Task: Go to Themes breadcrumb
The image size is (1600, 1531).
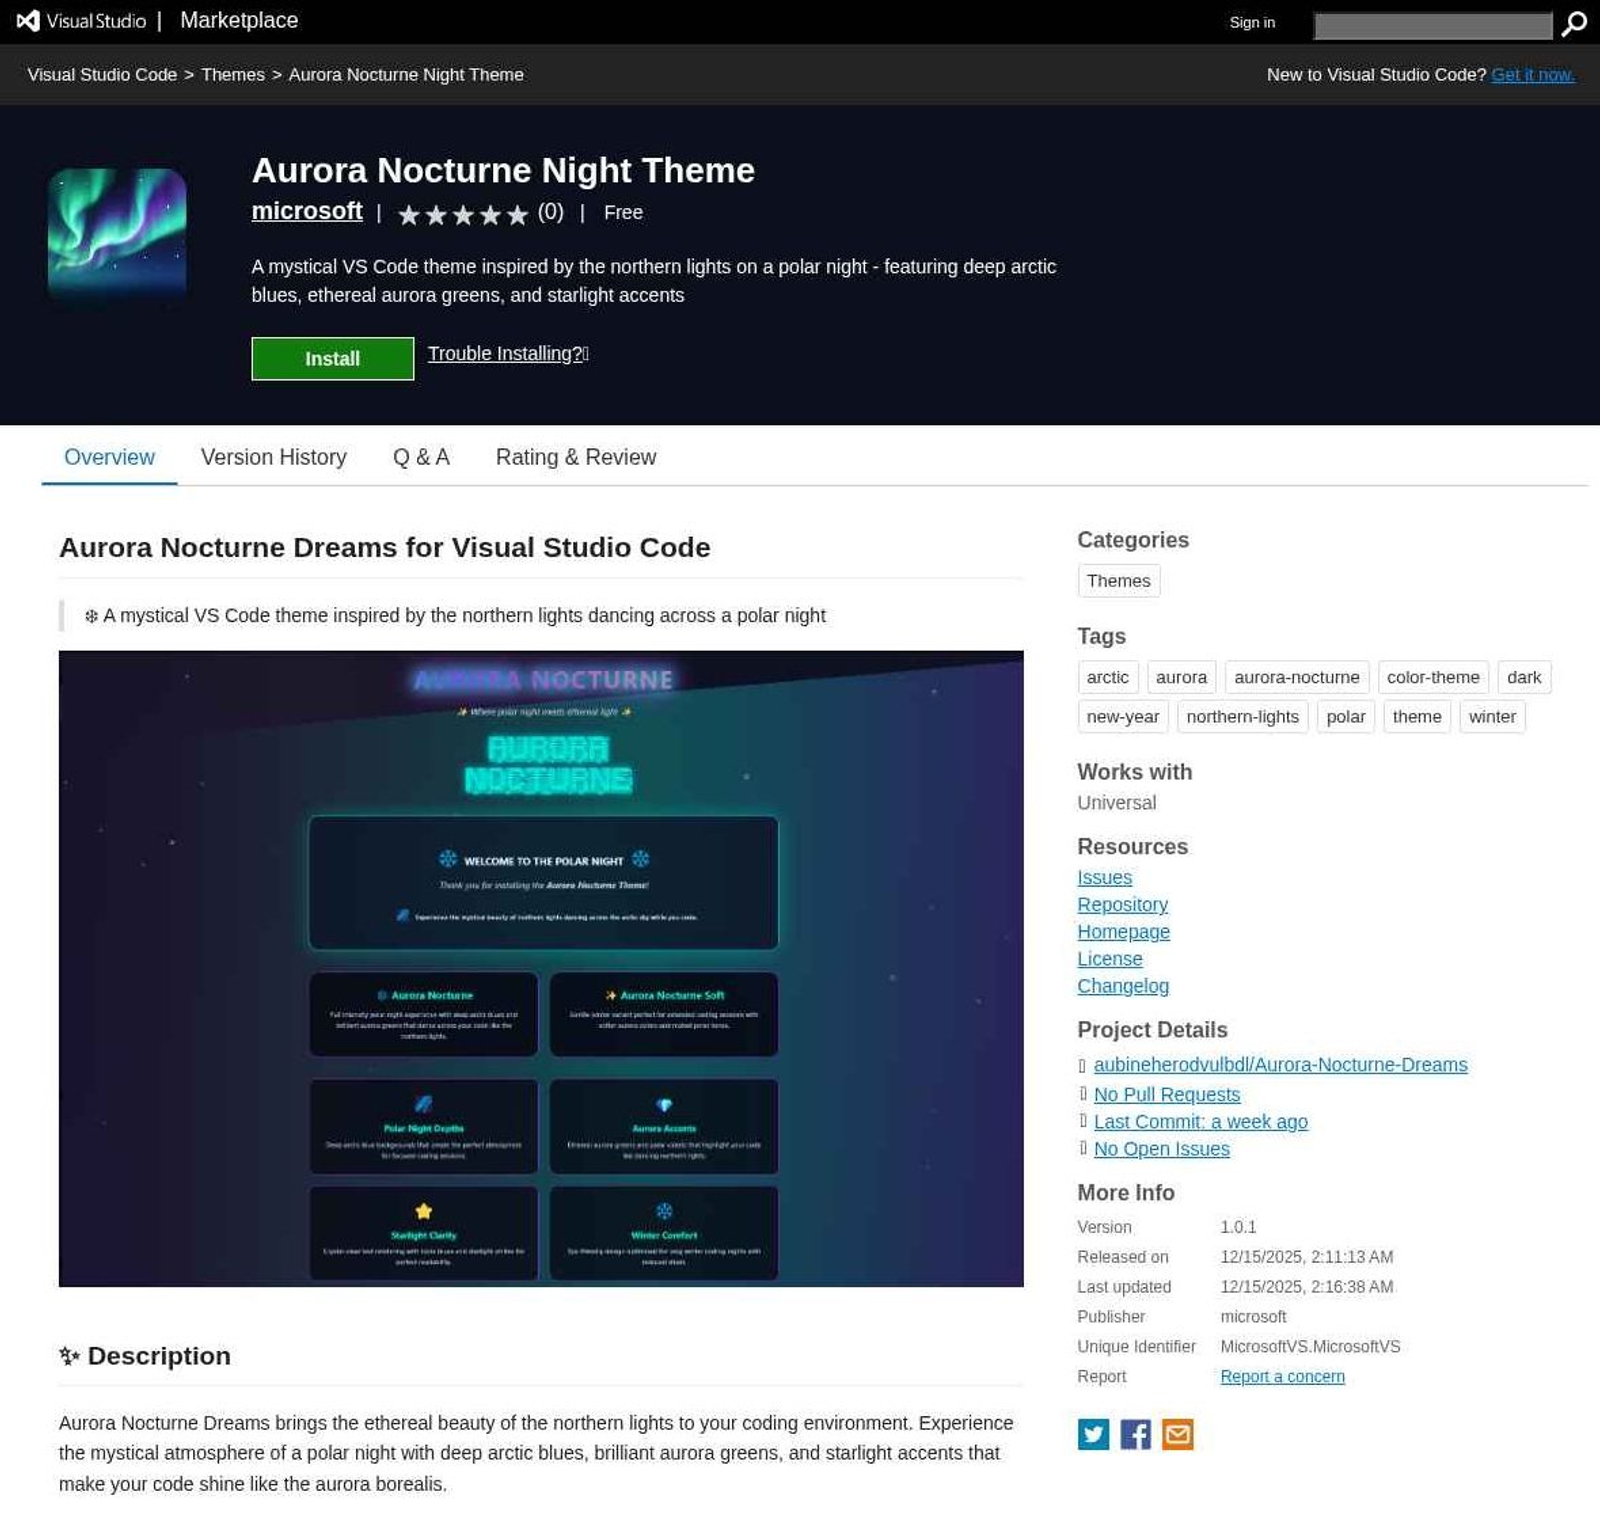Action: point(233,75)
